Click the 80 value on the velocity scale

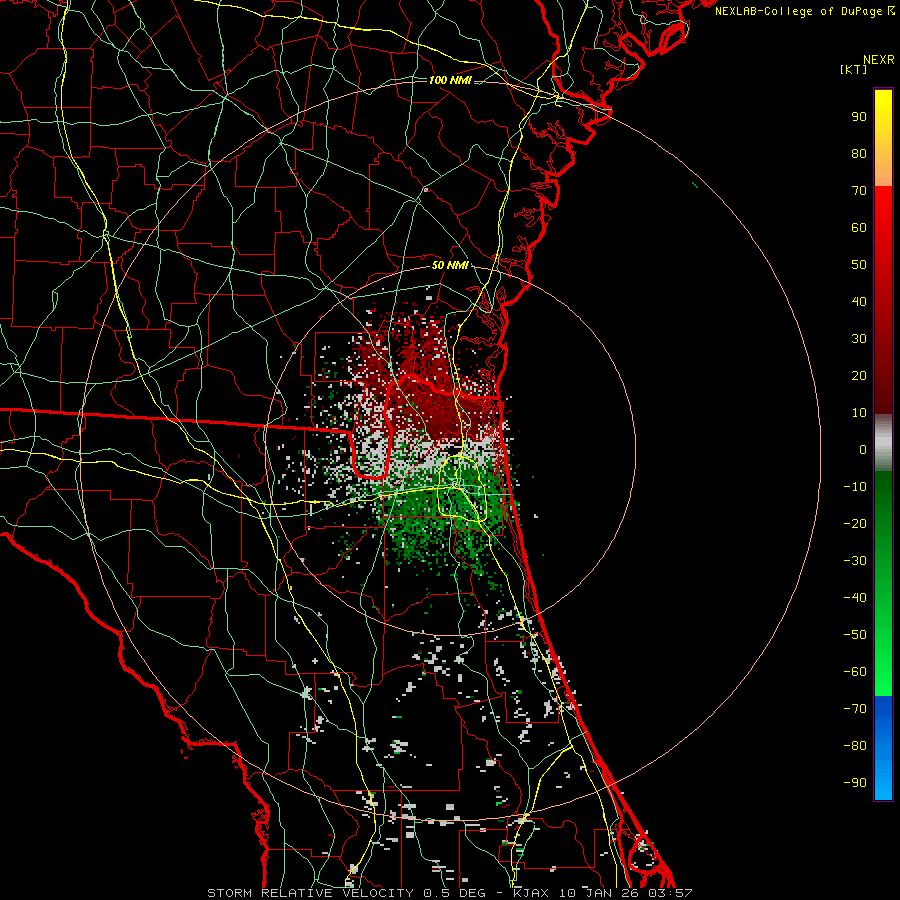(x=859, y=153)
